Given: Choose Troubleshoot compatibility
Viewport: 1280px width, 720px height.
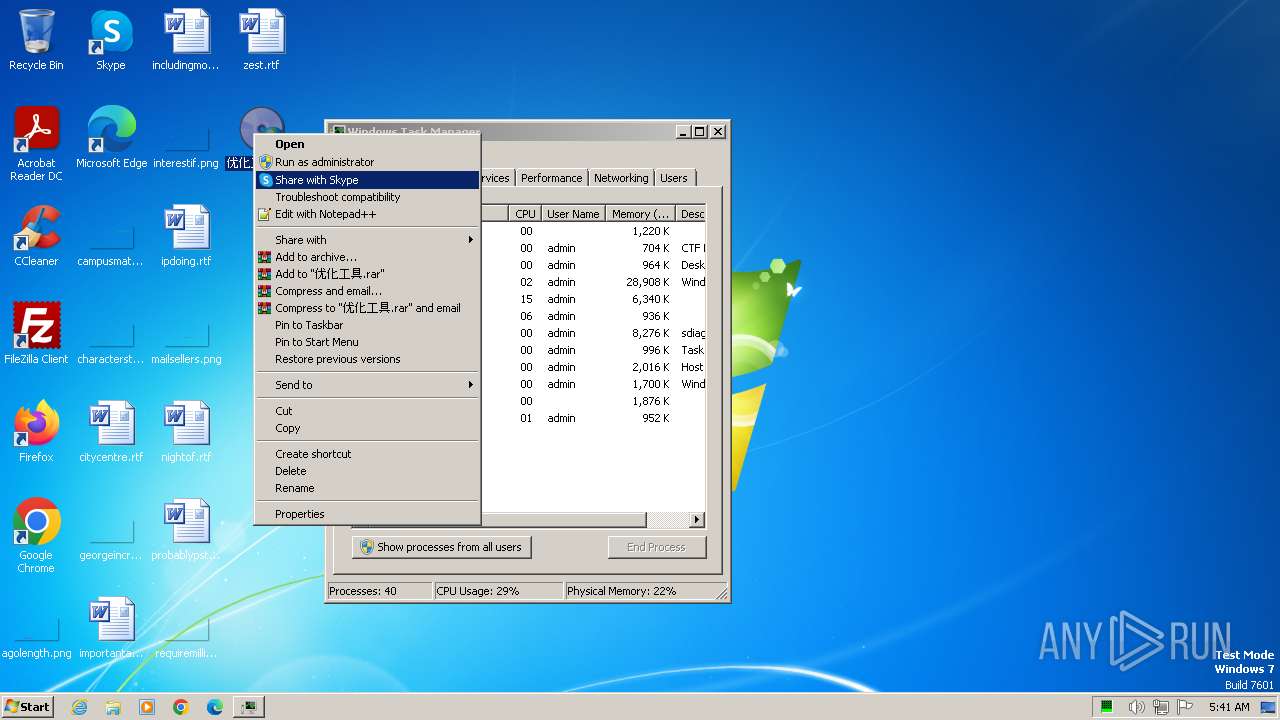Looking at the screenshot, I should click(368, 197).
